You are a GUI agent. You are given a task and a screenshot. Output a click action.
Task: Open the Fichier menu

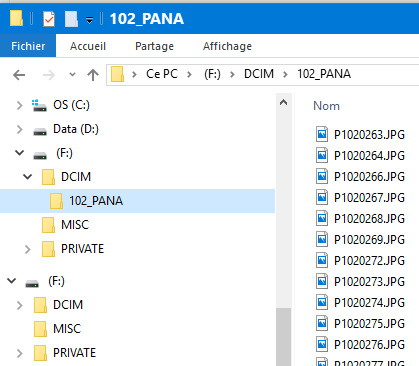click(x=28, y=46)
